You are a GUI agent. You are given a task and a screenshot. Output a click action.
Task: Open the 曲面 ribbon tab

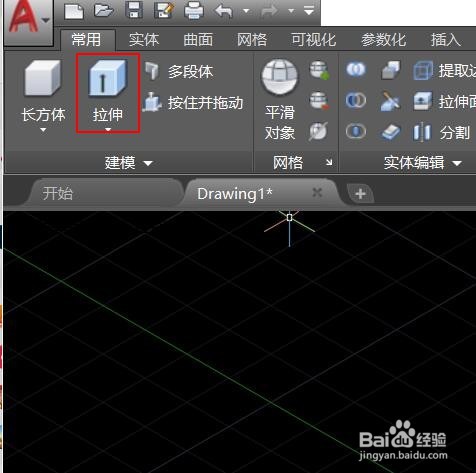[x=198, y=40]
